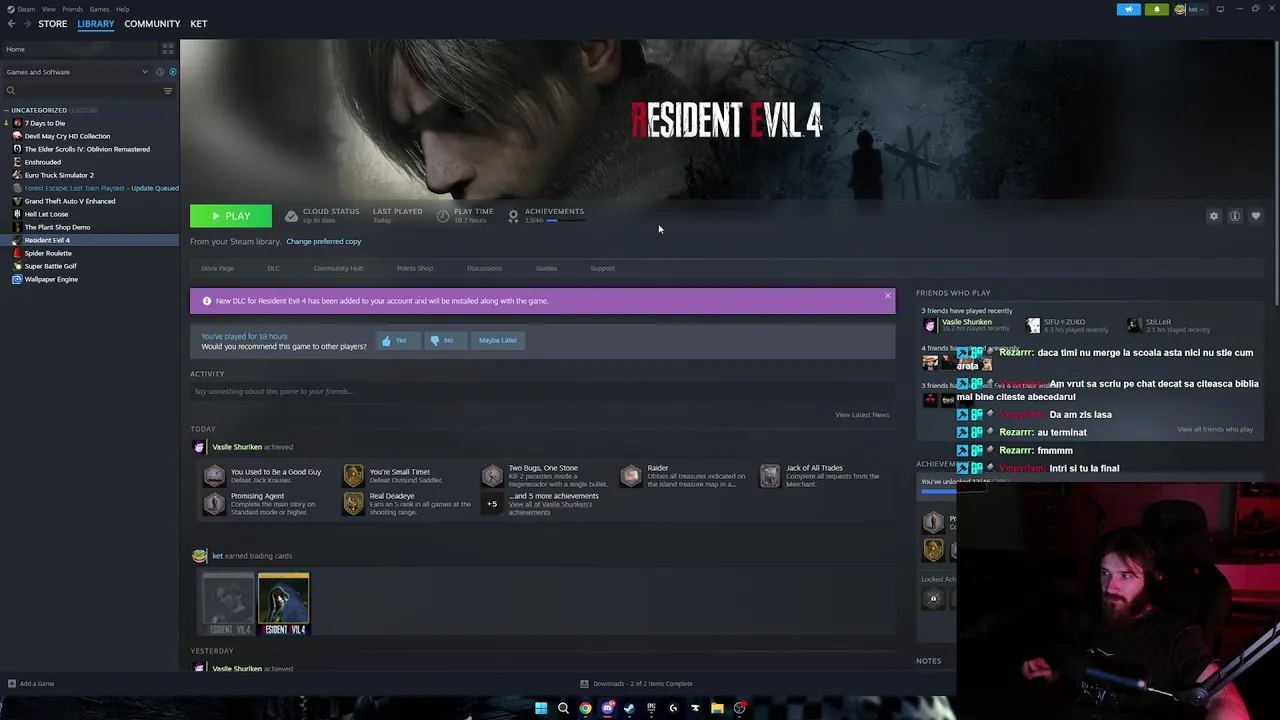Open the COMMUNITY tab
This screenshot has height=720, width=1280.
coord(152,24)
